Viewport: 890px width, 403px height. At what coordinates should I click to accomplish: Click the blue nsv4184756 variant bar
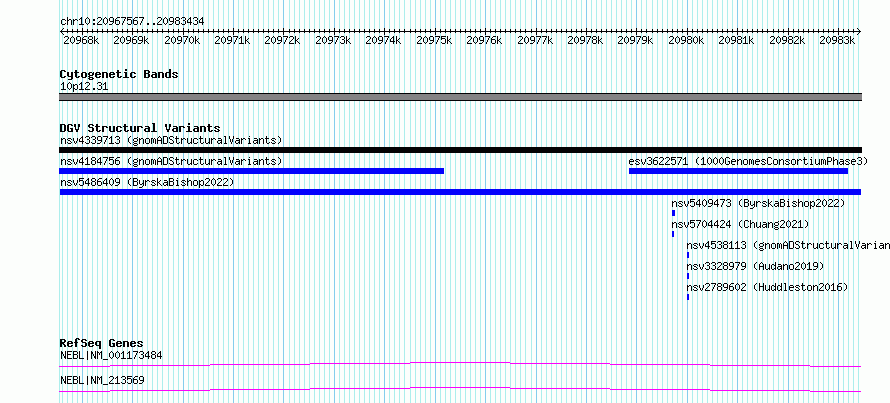tap(251, 171)
